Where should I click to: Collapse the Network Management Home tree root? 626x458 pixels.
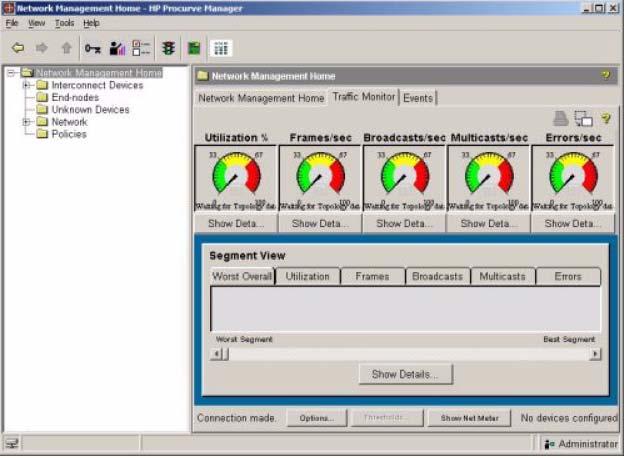[11, 73]
